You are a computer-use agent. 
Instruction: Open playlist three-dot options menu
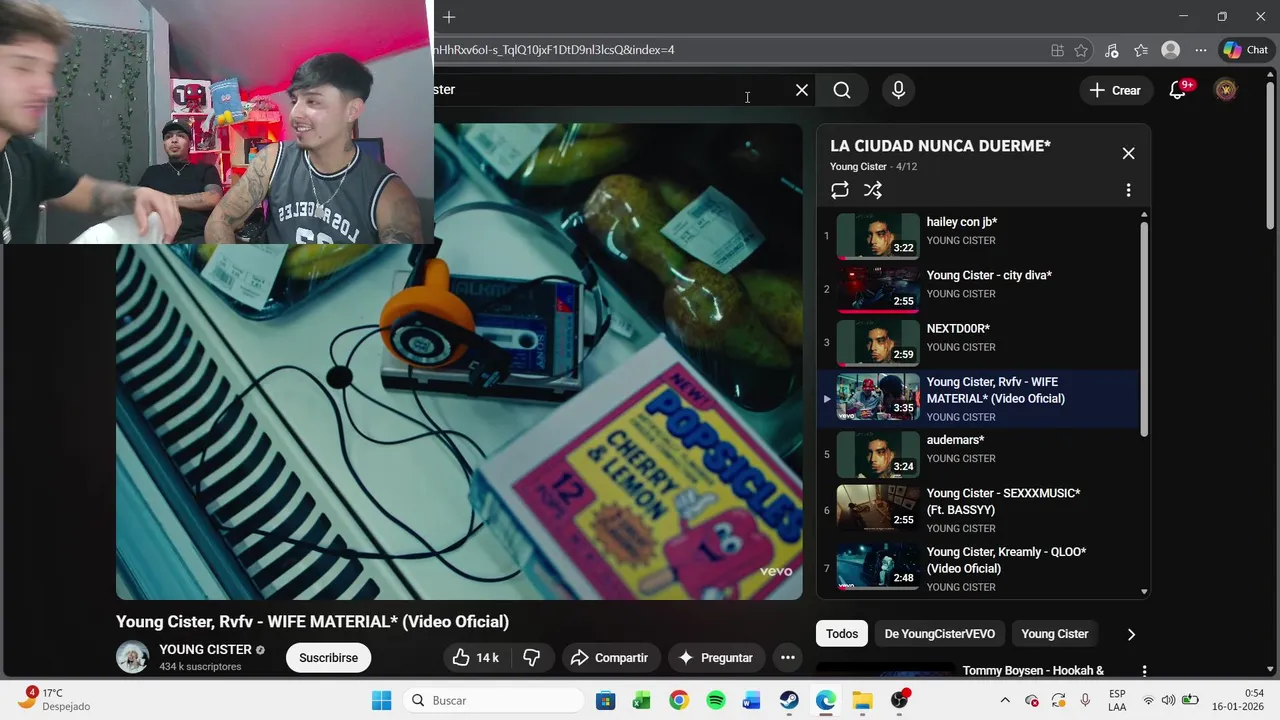[1128, 190]
